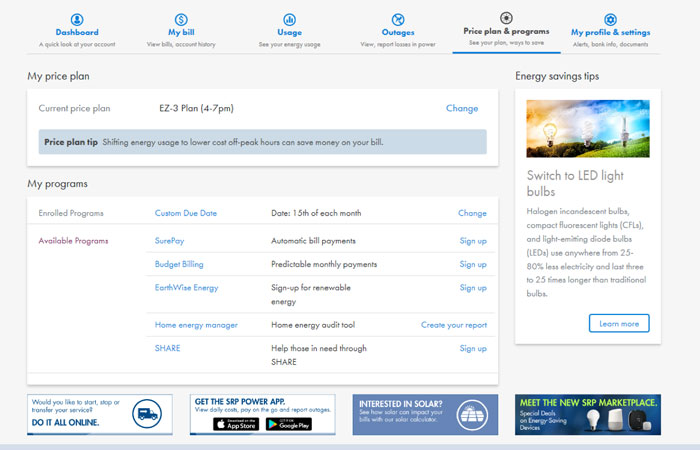Image resolution: width=700 pixels, height=450 pixels.
Task: Open the App Store download badge
Action: (236, 424)
